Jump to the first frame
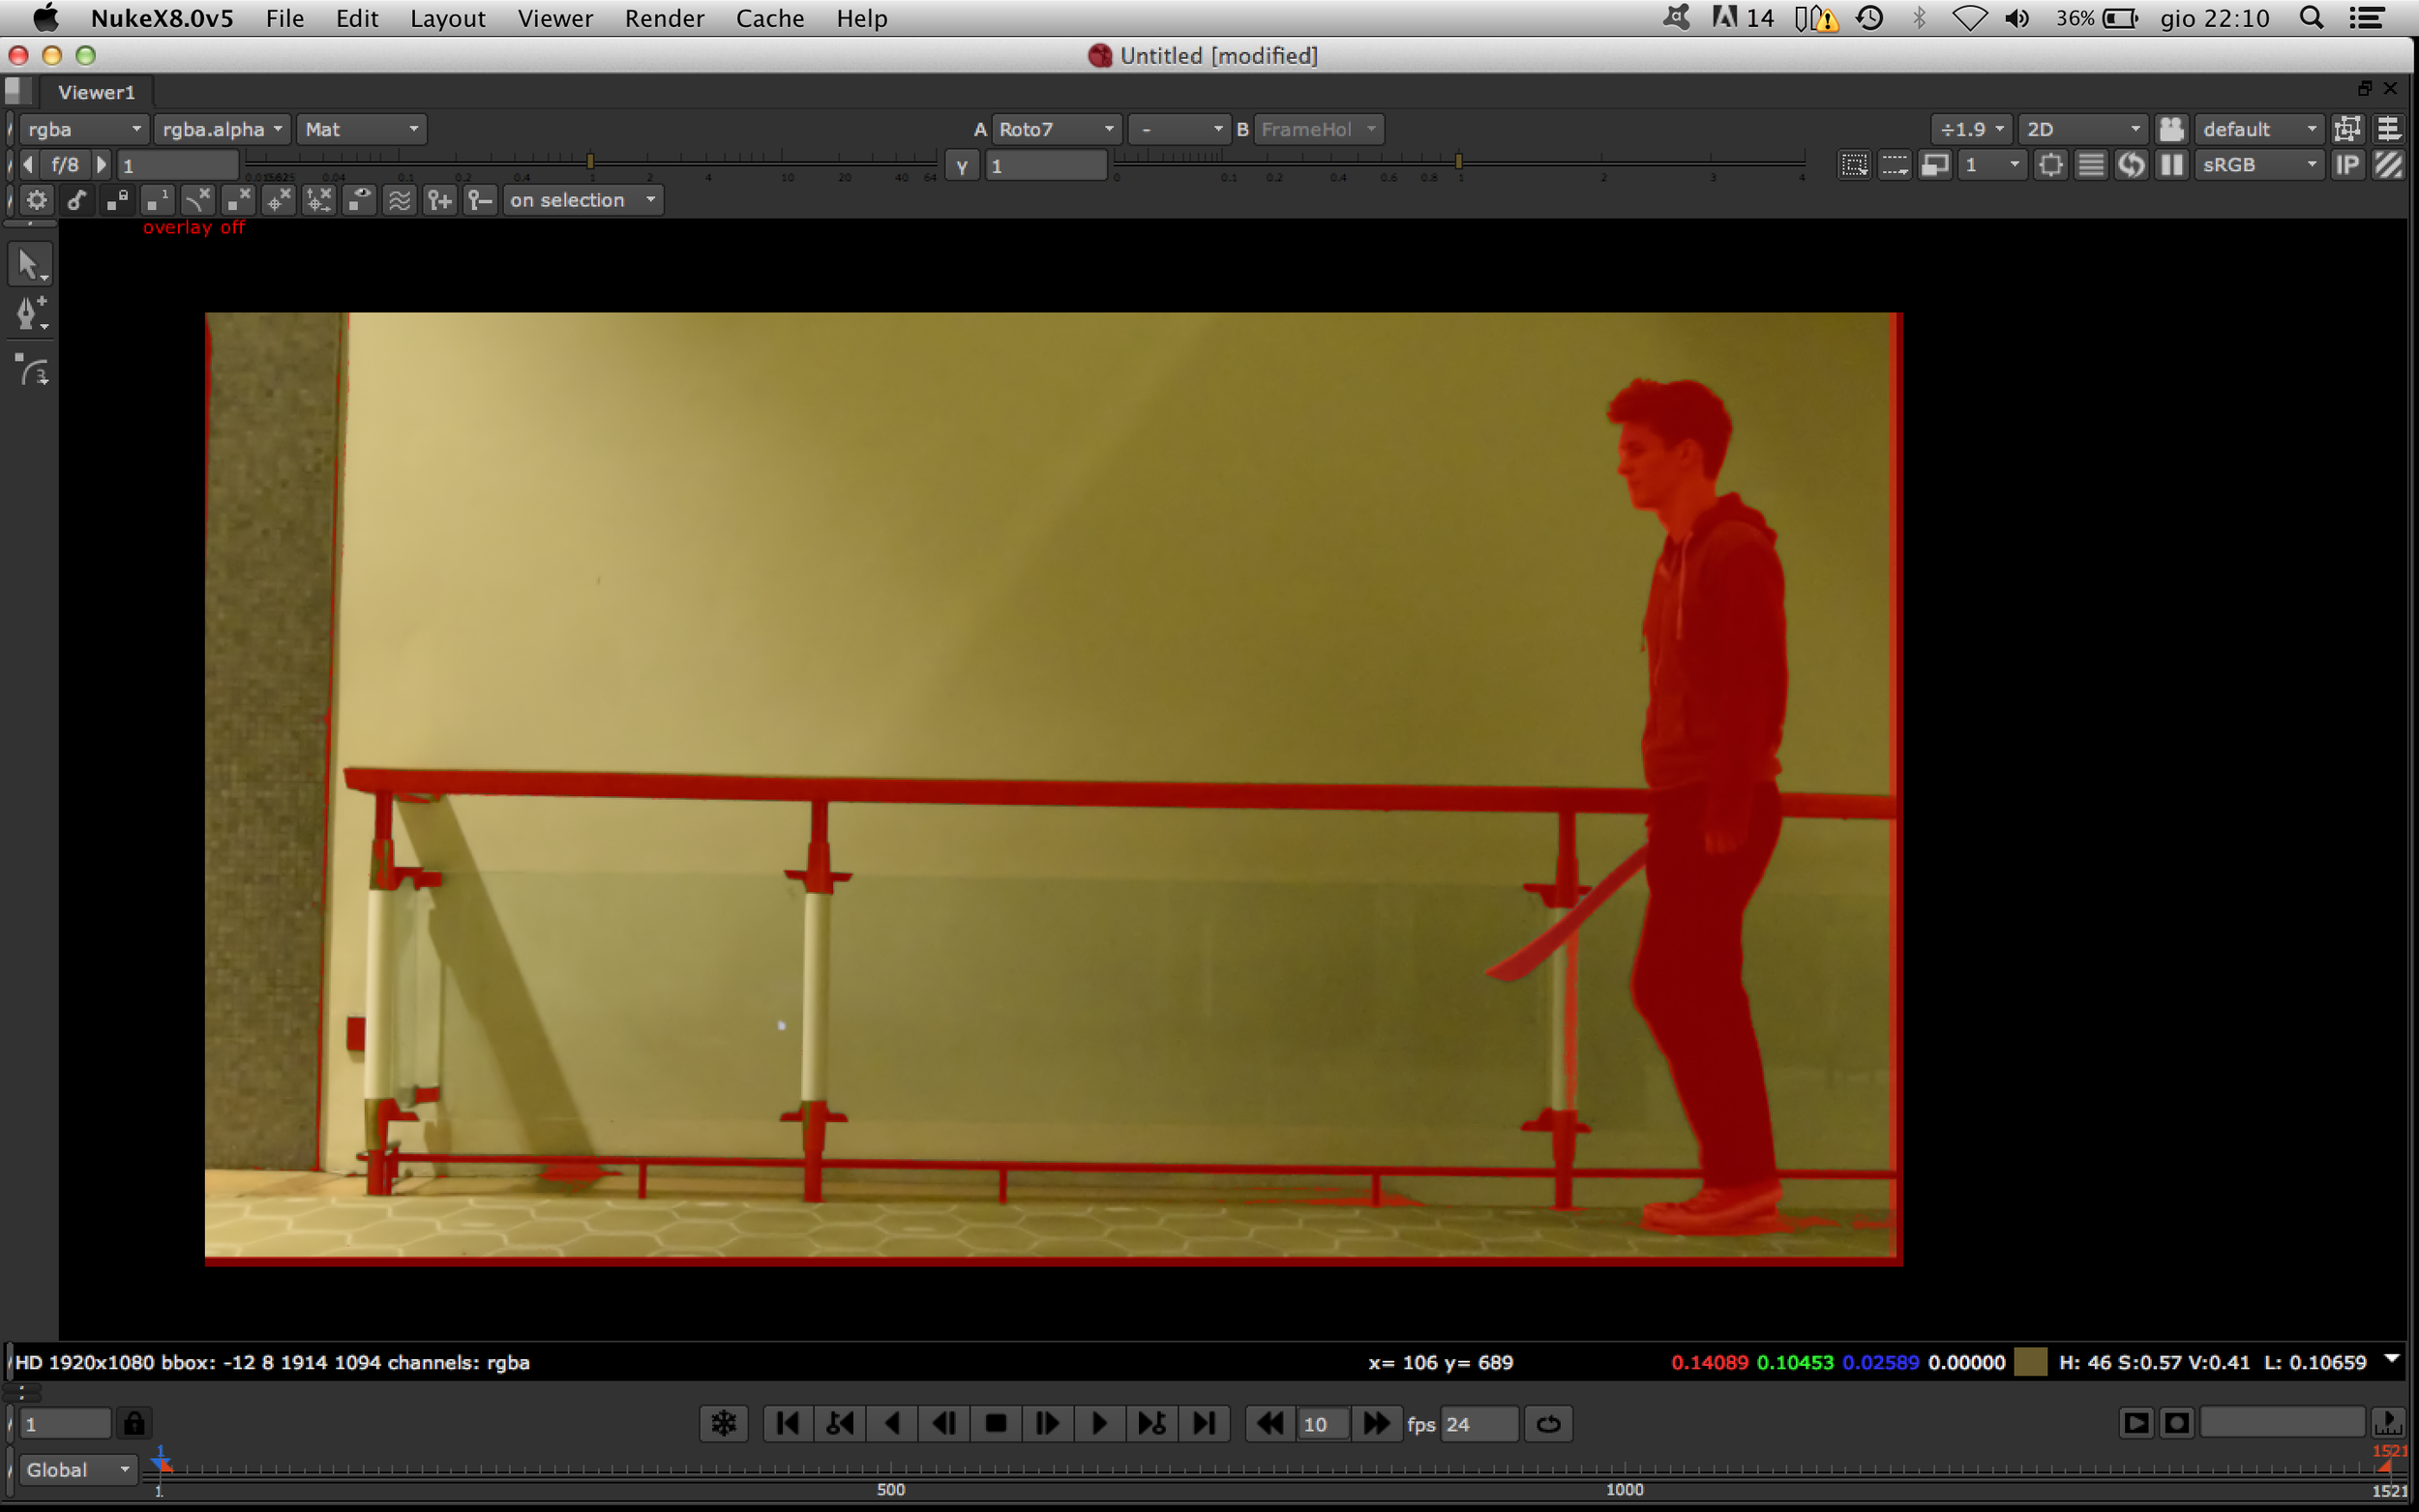This screenshot has width=2419, height=1512. pyautogui.click(x=788, y=1423)
